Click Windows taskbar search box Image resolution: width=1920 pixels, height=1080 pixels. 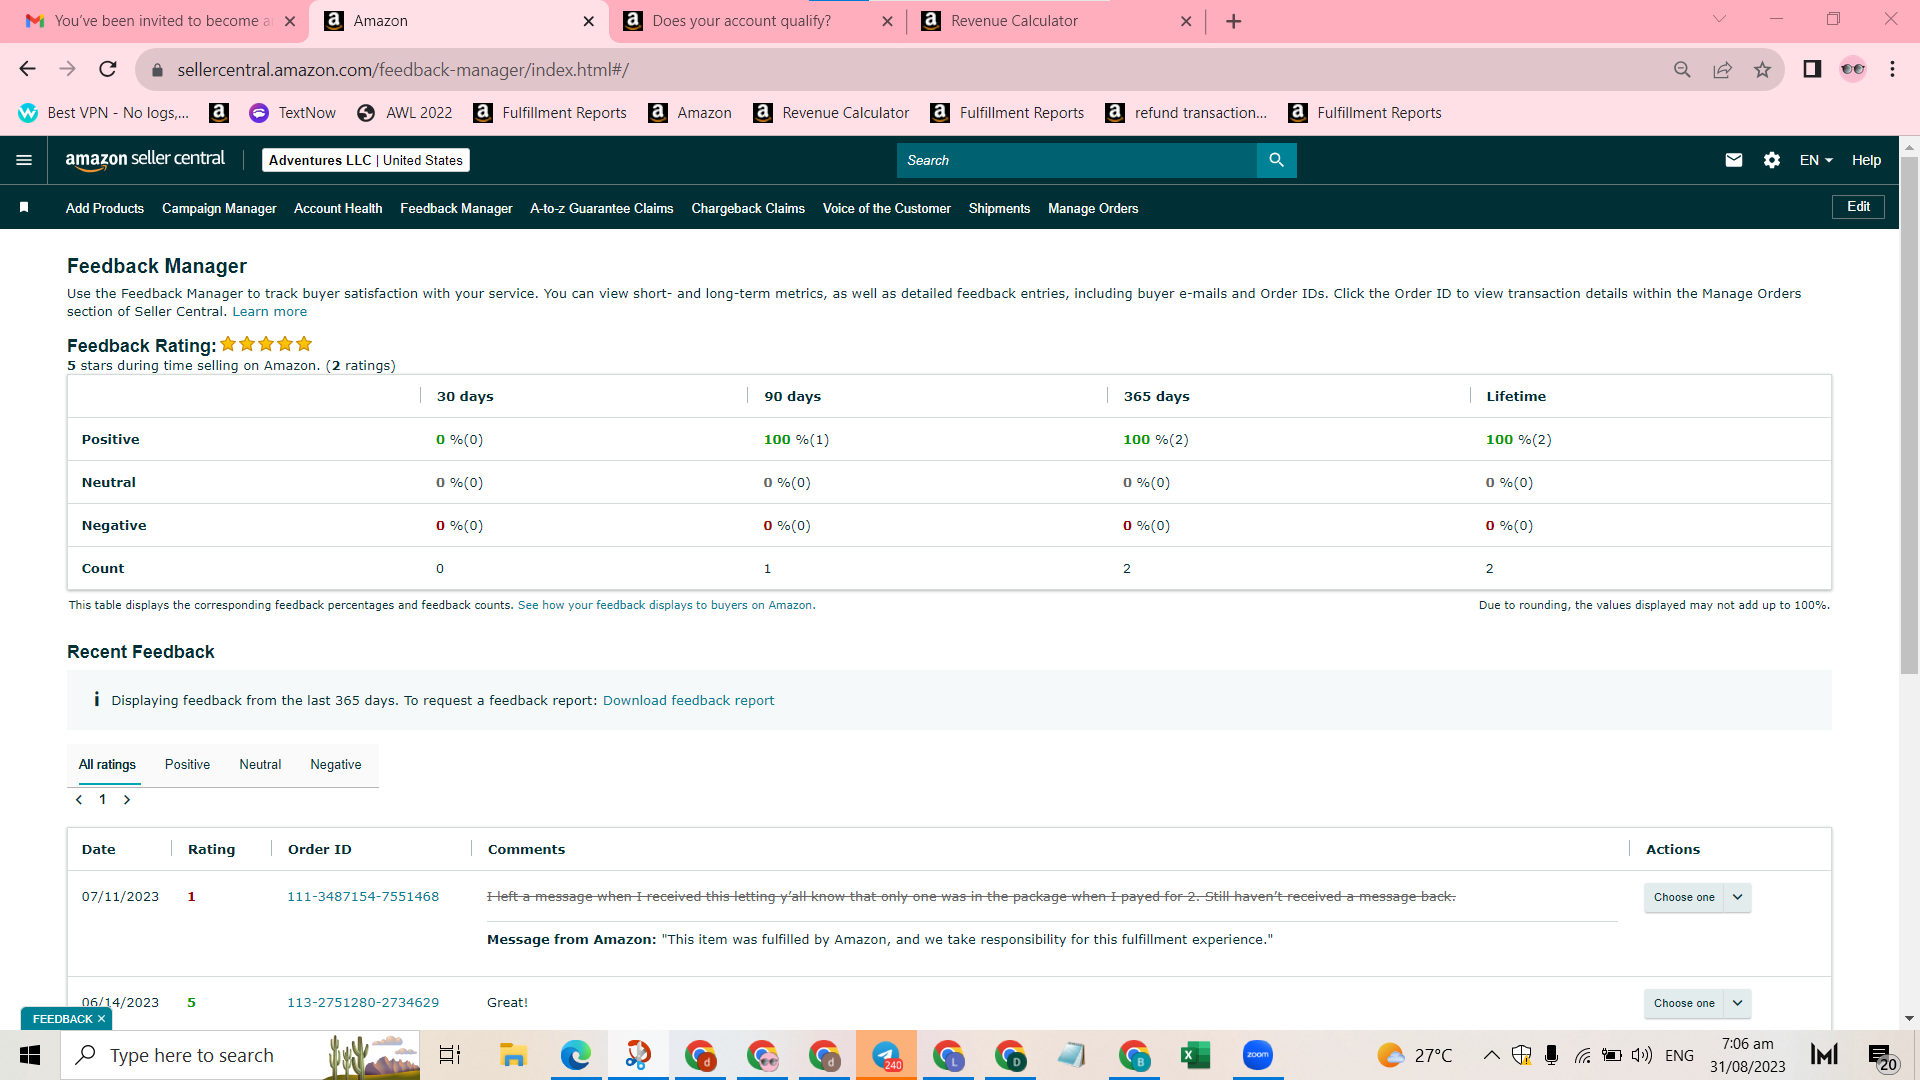pyautogui.click(x=240, y=1055)
